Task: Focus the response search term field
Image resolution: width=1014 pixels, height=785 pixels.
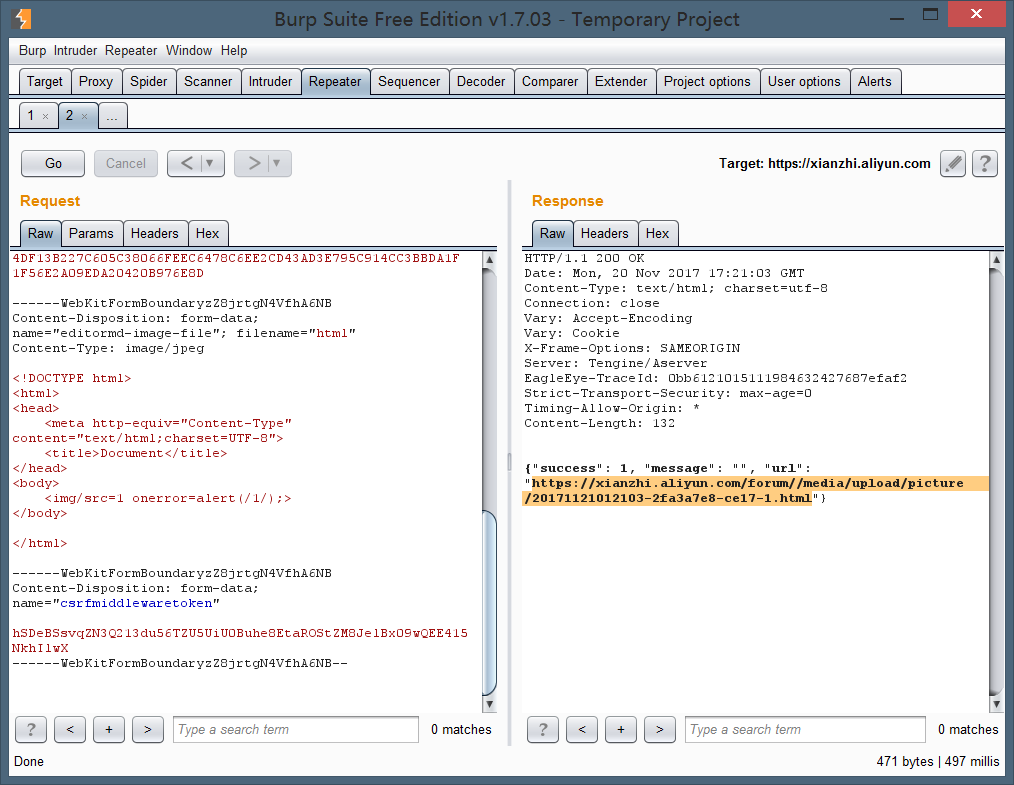Action: [x=805, y=729]
